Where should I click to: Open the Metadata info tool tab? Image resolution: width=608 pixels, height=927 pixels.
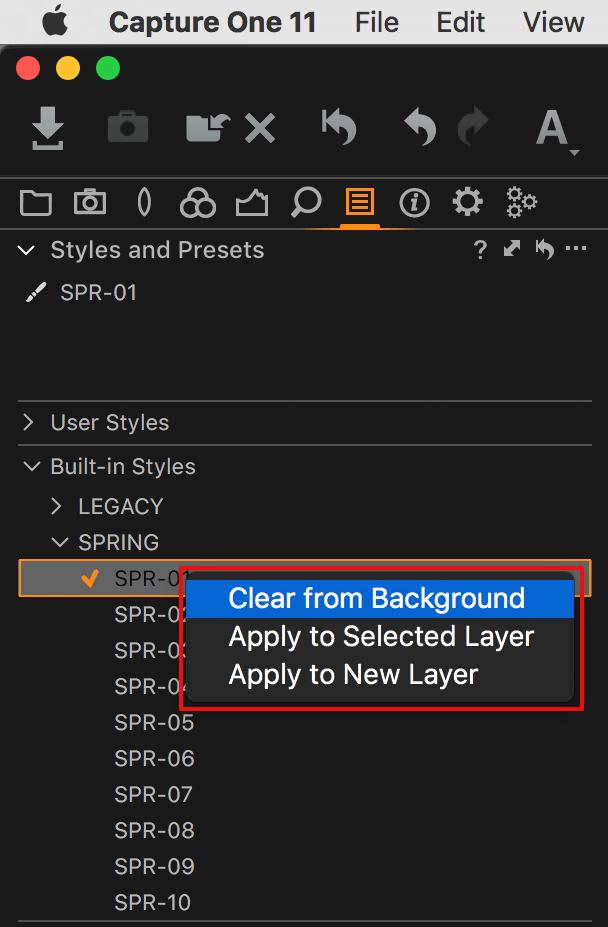click(x=414, y=203)
